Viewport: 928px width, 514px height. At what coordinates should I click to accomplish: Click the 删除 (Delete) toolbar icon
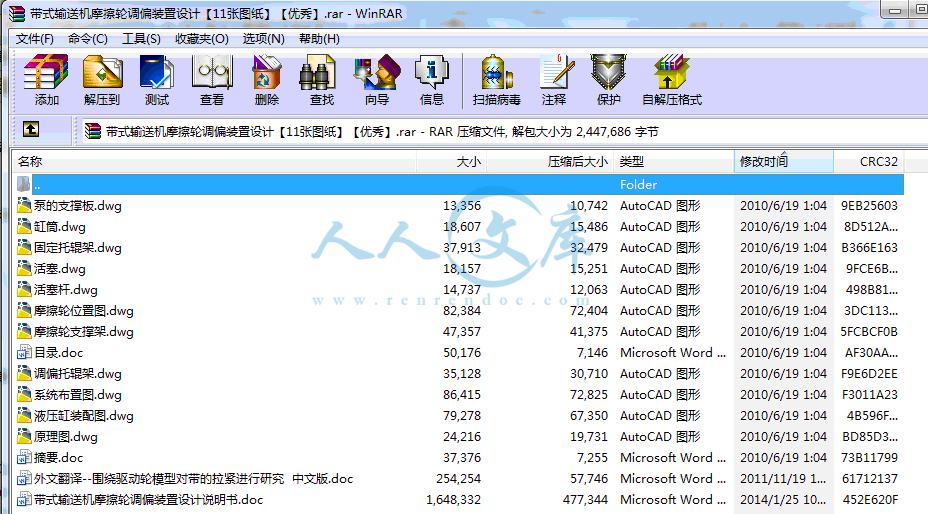(267, 80)
